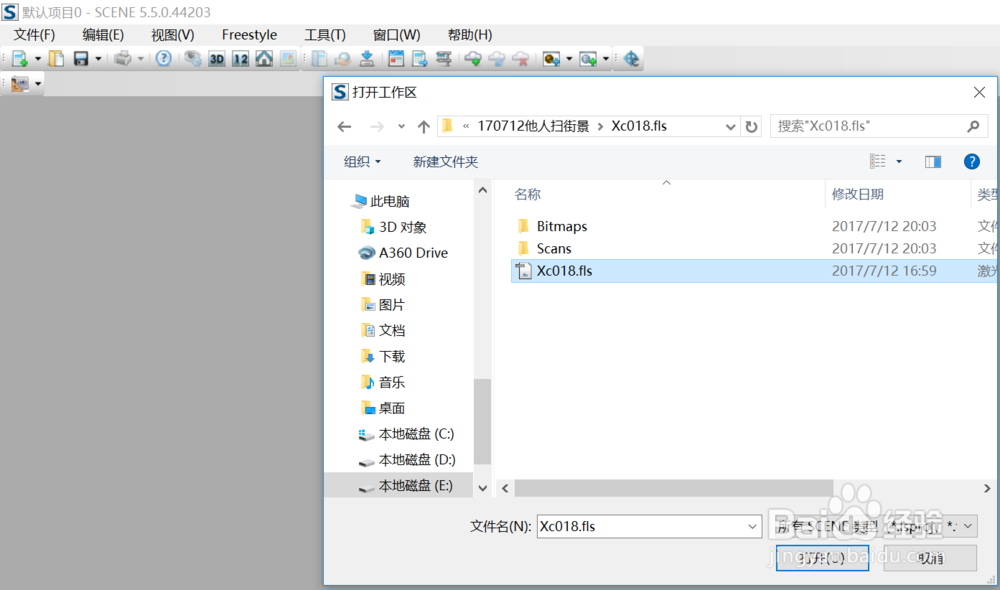Click the cloud delete (red X) icon
This screenshot has height=590, width=1000.
521,59
